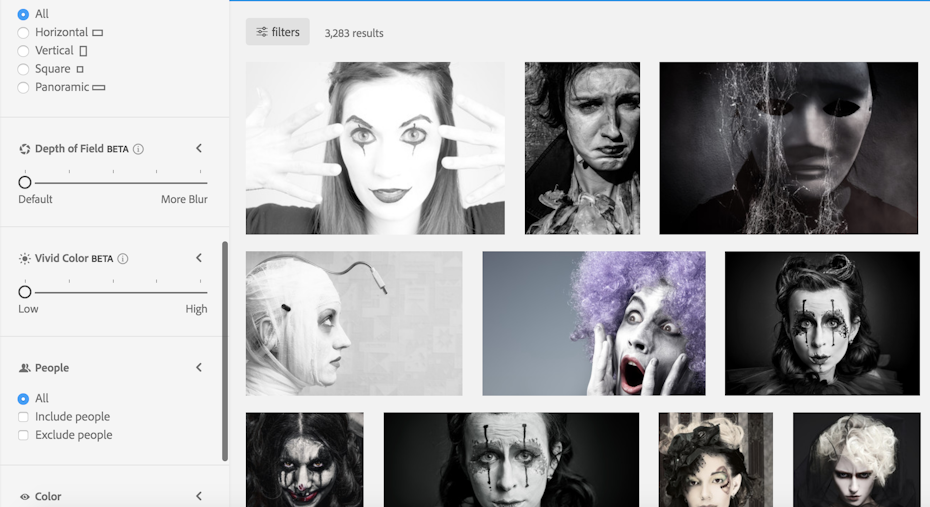Enable the Include people checkbox

point(23,417)
